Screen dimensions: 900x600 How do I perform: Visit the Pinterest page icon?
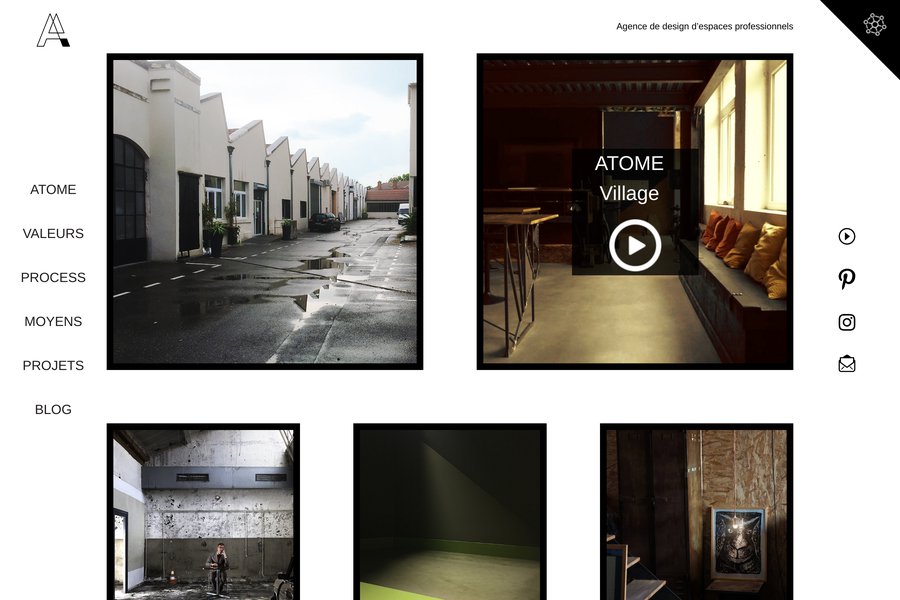(847, 279)
